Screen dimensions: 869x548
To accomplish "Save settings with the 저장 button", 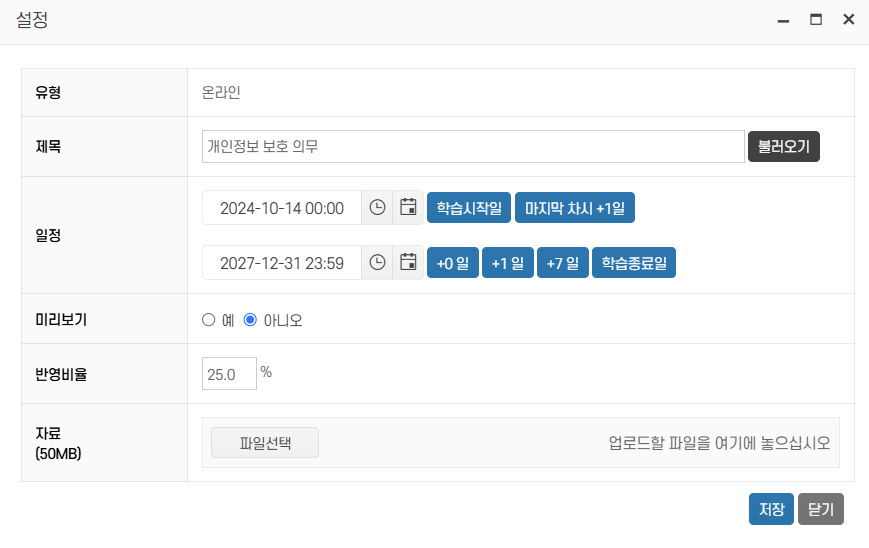I will pyautogui.click(x=771, y=509).
